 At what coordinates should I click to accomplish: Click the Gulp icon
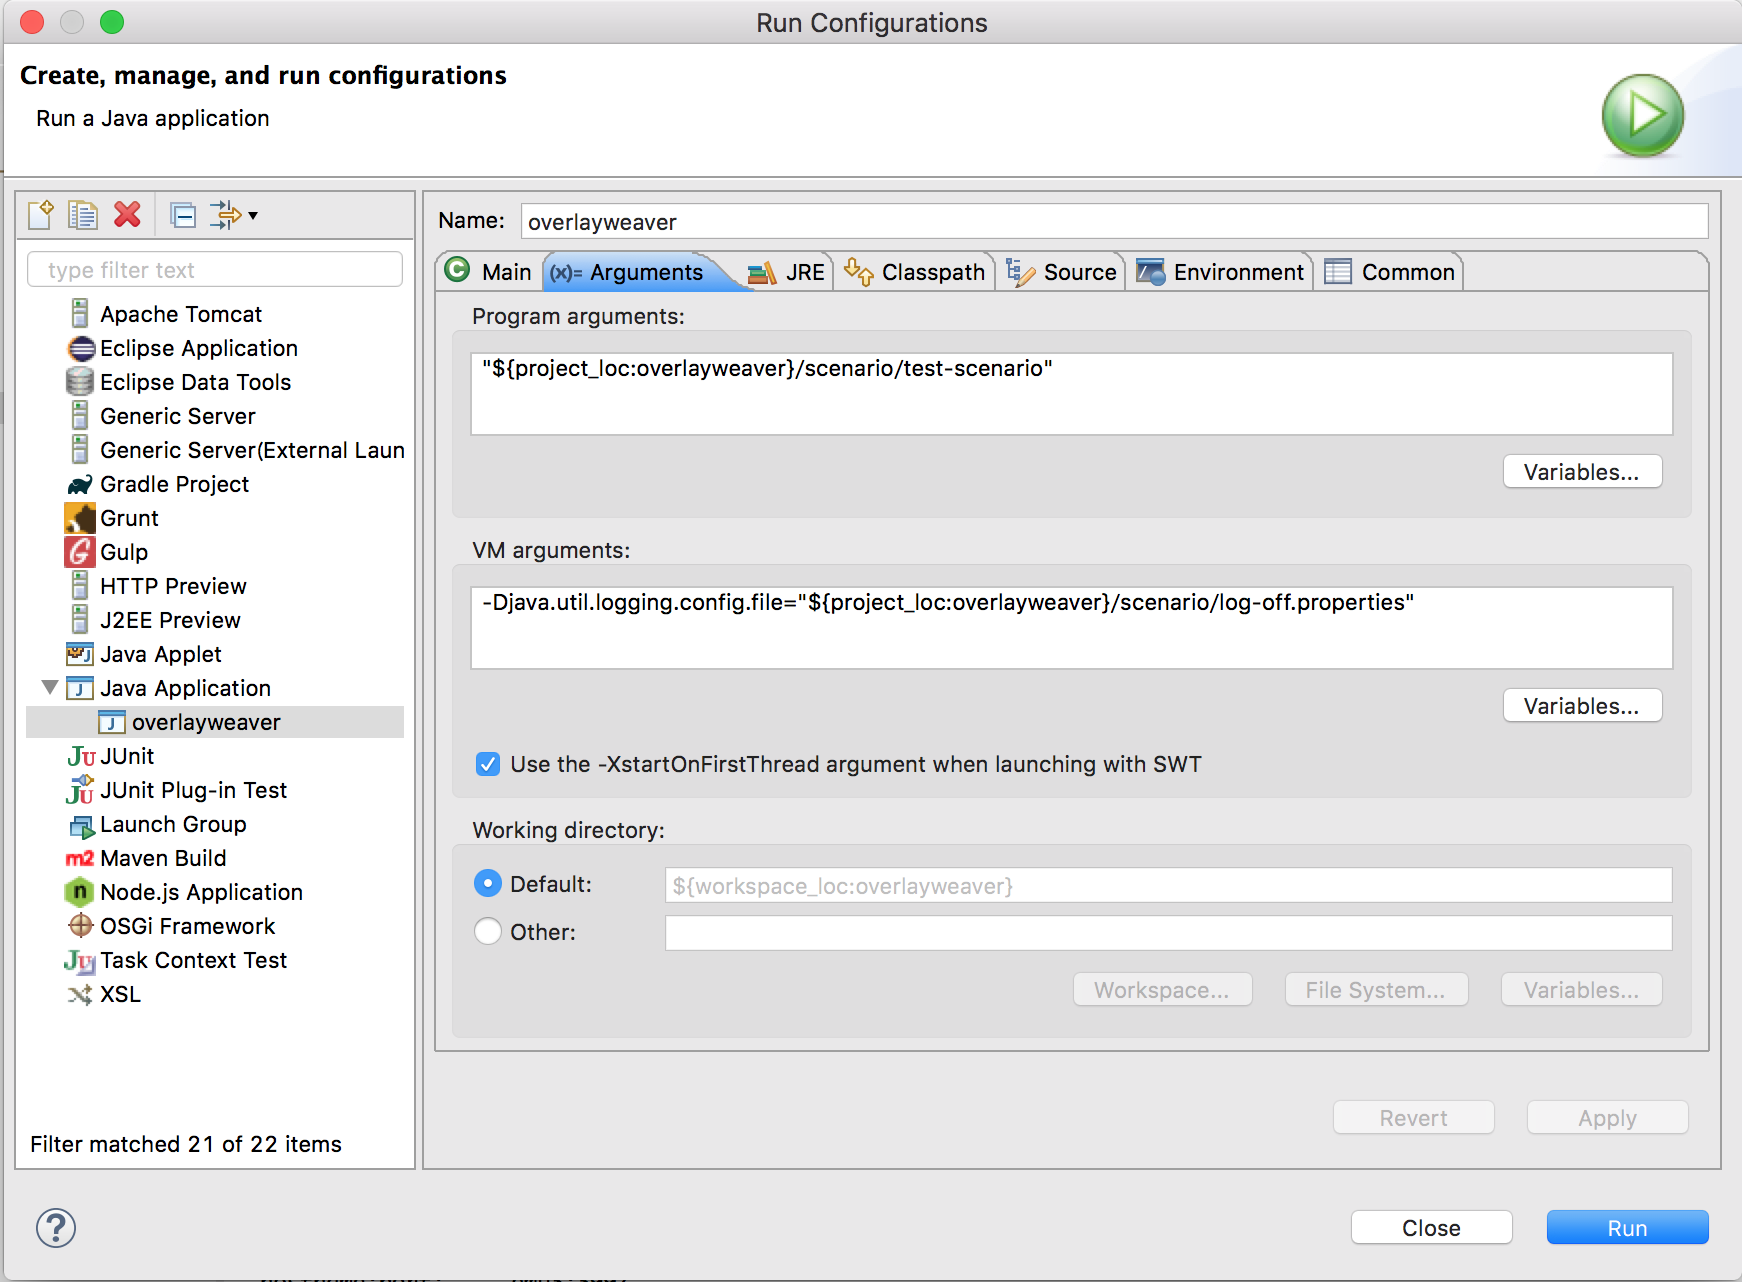(80, 552)
